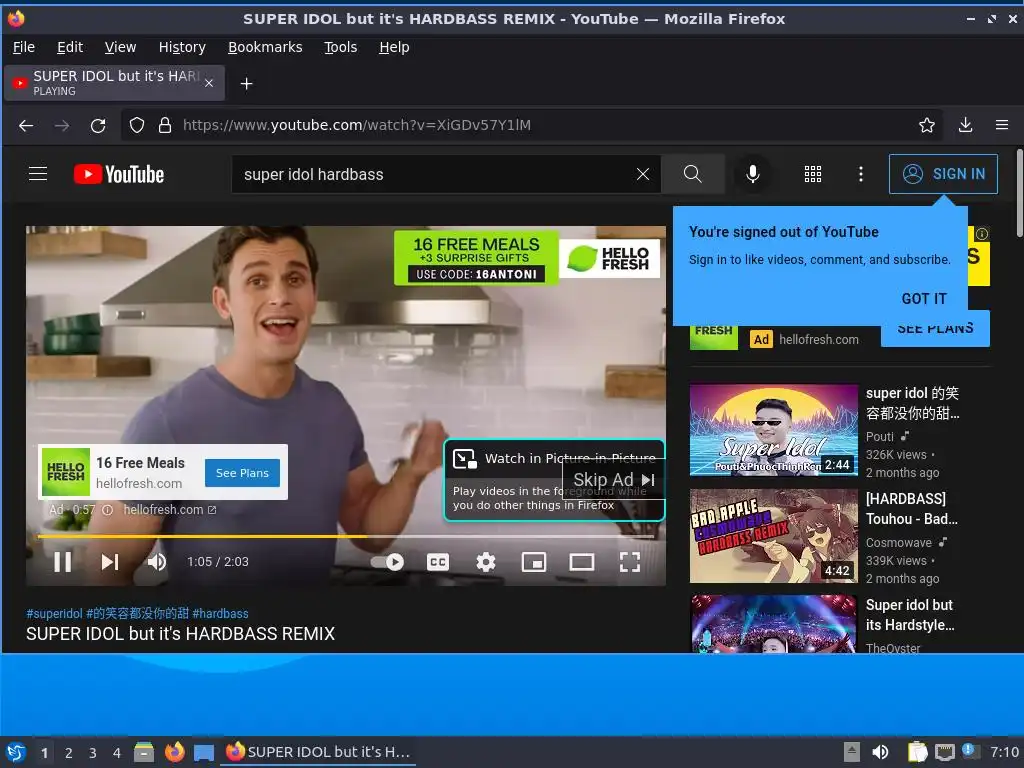Viewport: 1024px width, 768px height.
Task: Open the [HARDBASS] Touhou video title
Action: coord(912,509)
